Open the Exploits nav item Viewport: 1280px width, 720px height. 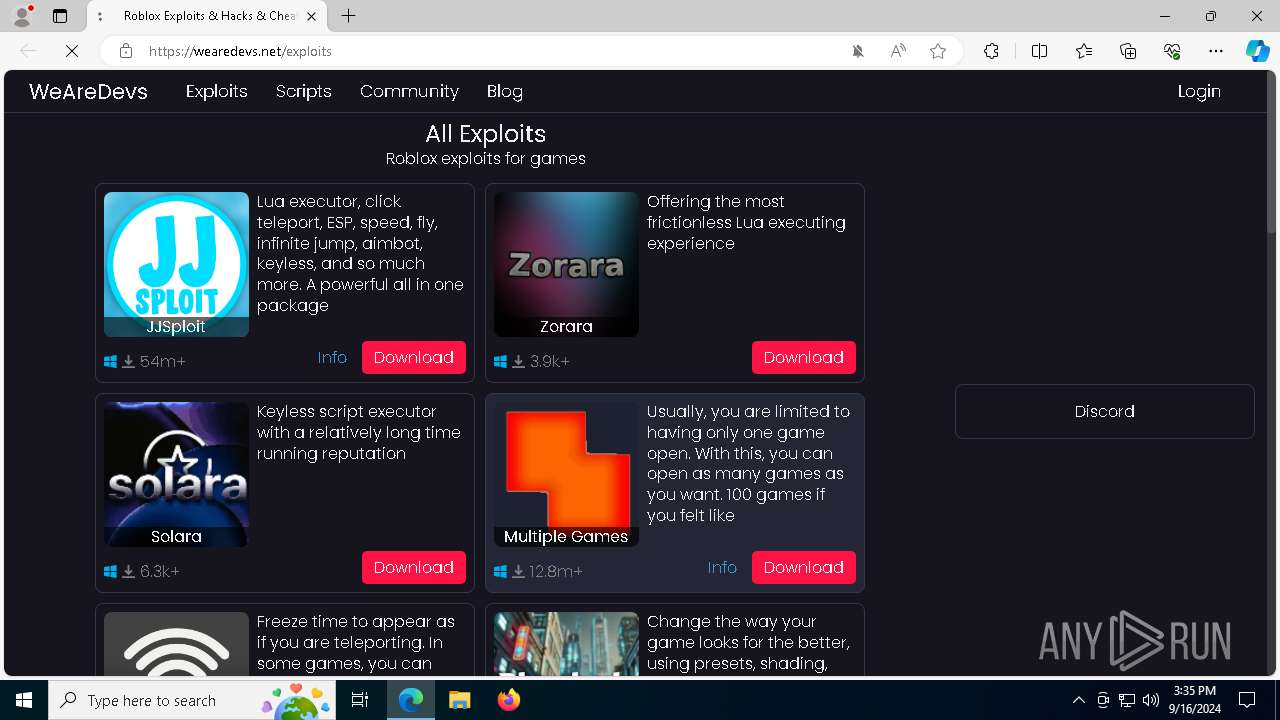[x=217, y=91]
